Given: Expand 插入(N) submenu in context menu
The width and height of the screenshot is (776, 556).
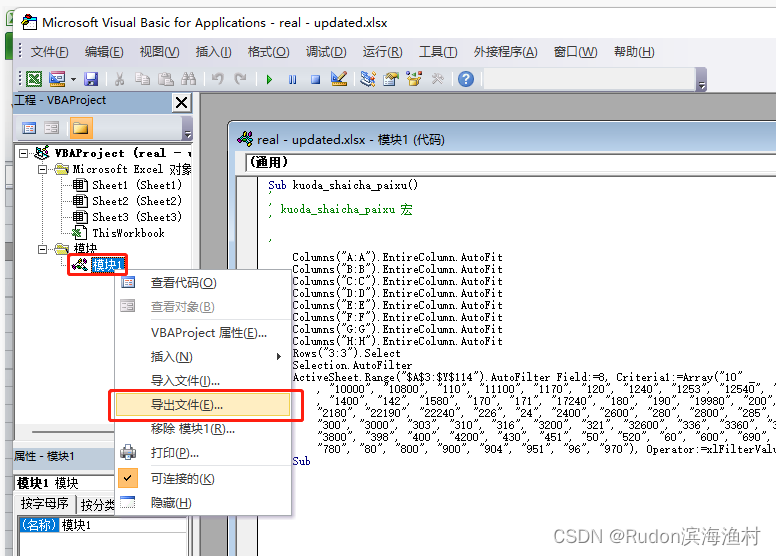Looking at the screenshot, I should tap(203, 356).
